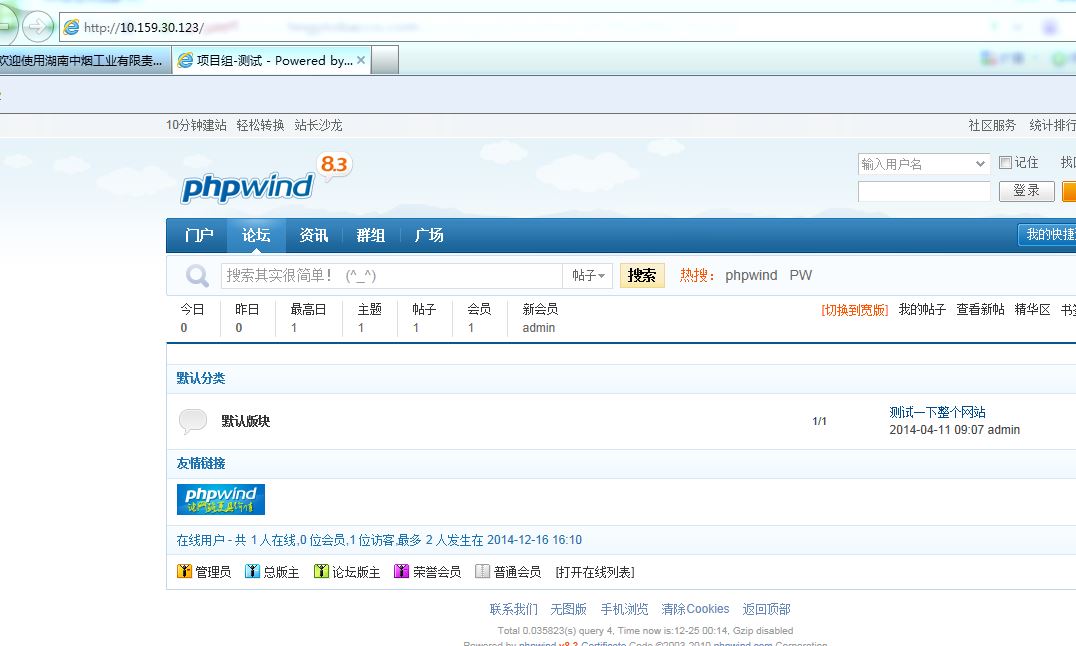Click the 清除Cookies footer link
This screenshot has height=646, width=1076.
(x=695, y=609)
